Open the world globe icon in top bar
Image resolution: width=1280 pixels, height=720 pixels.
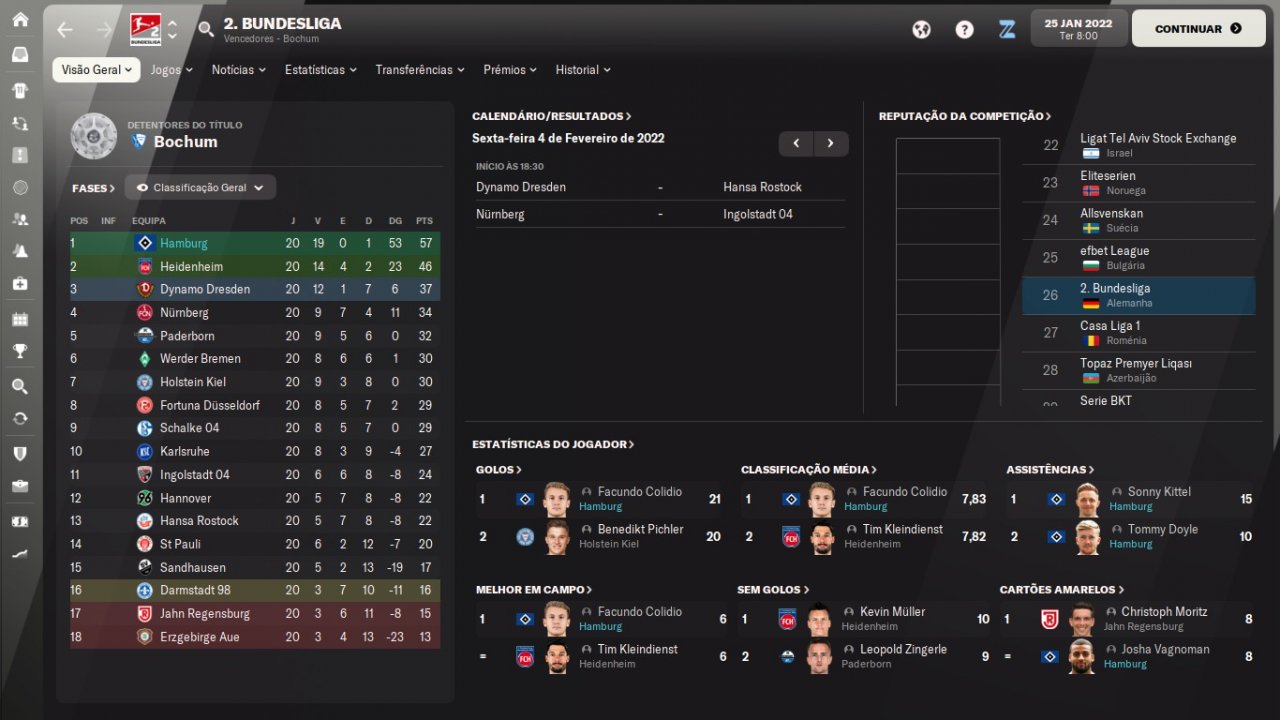pos(921,29)
